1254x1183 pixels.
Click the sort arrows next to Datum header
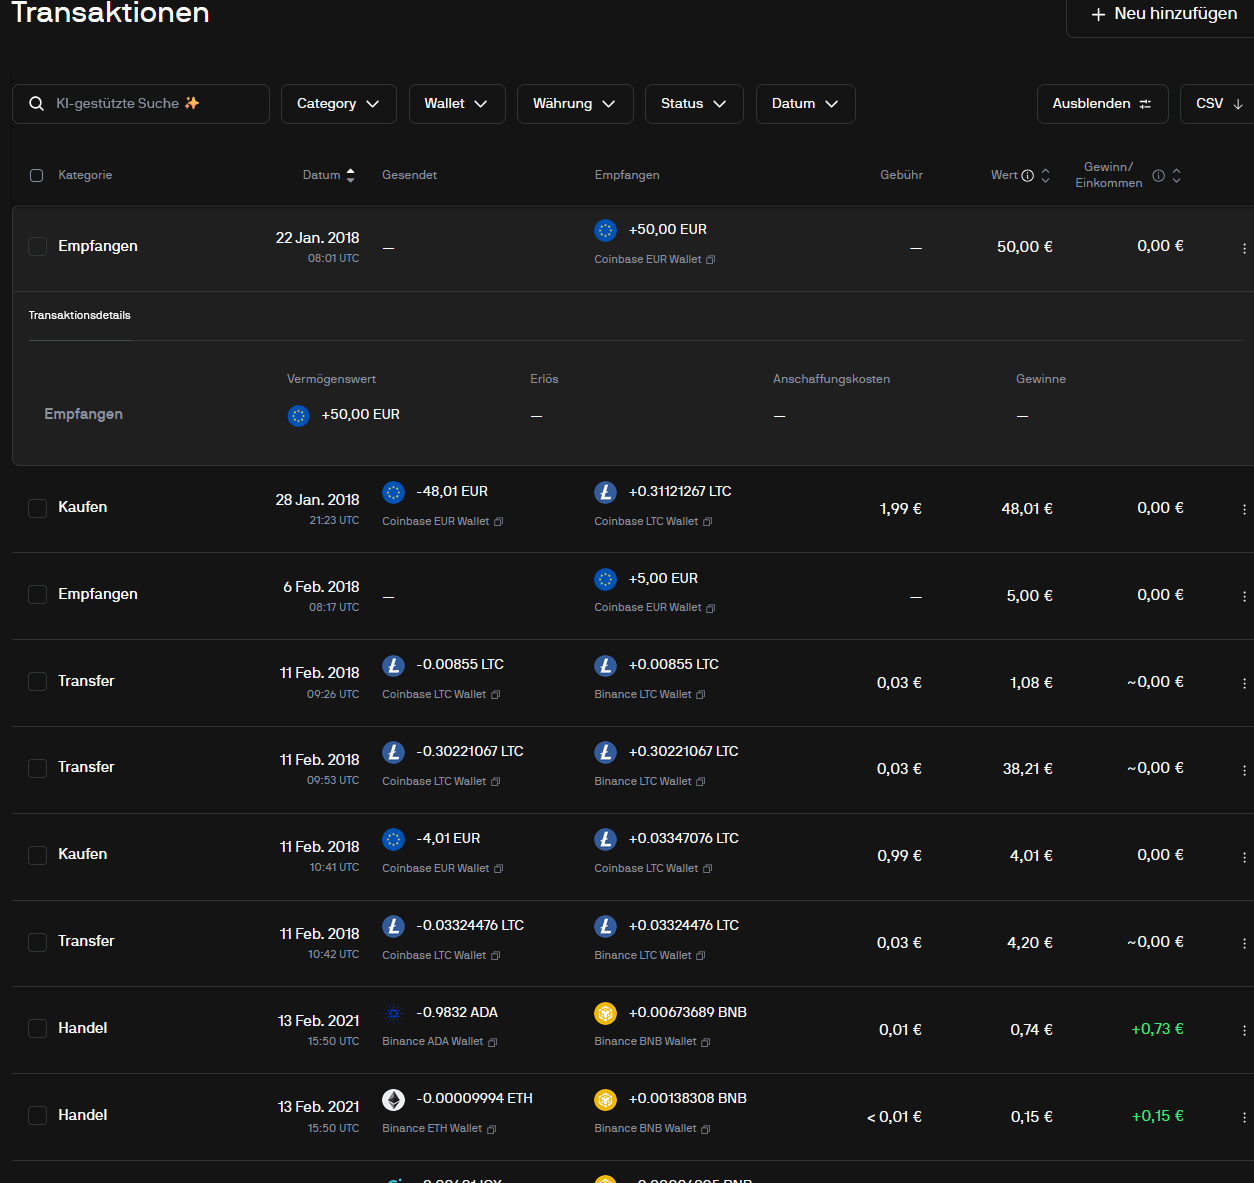click(x=350, y=176)
